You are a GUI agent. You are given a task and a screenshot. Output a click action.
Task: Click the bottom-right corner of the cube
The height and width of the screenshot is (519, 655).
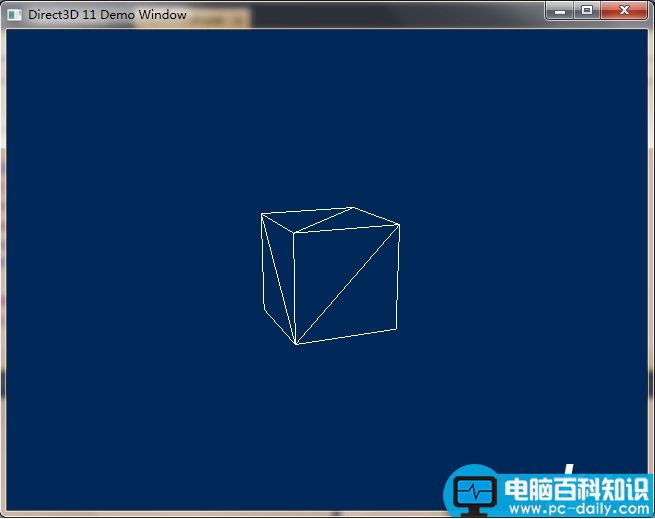(398, 328)
